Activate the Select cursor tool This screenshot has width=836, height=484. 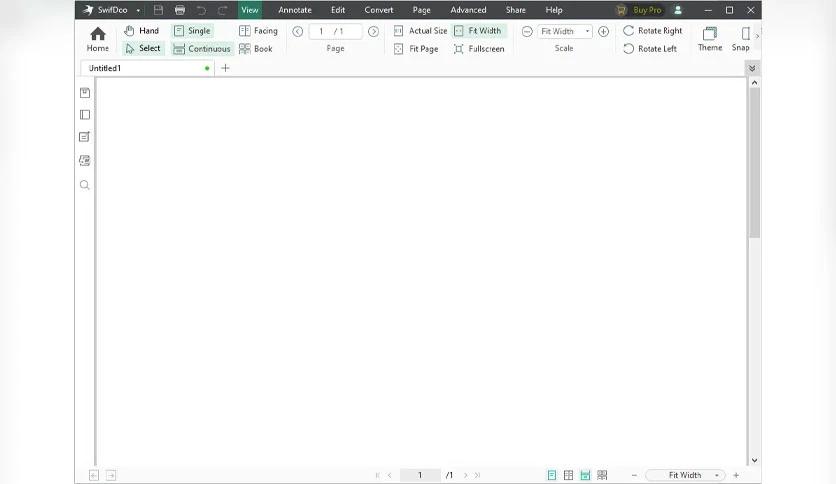coord(143,49)
